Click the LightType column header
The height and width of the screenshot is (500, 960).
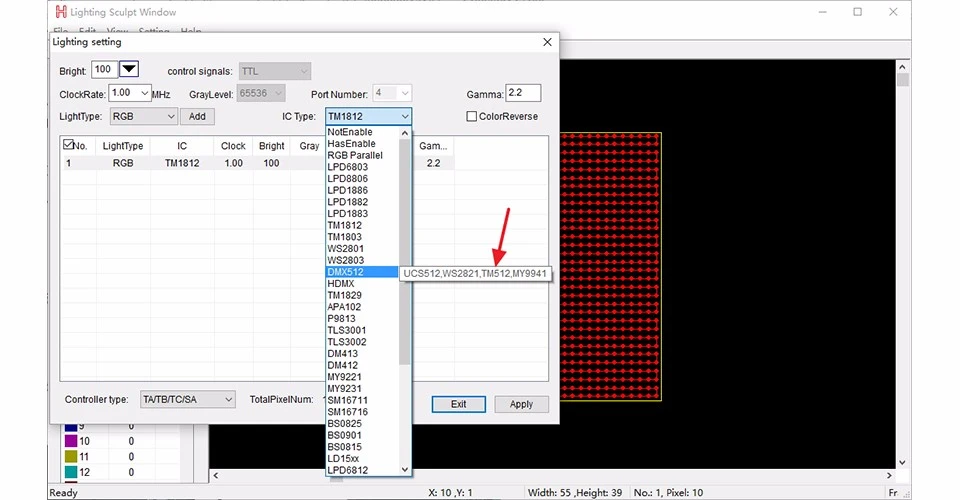[122, 146]
